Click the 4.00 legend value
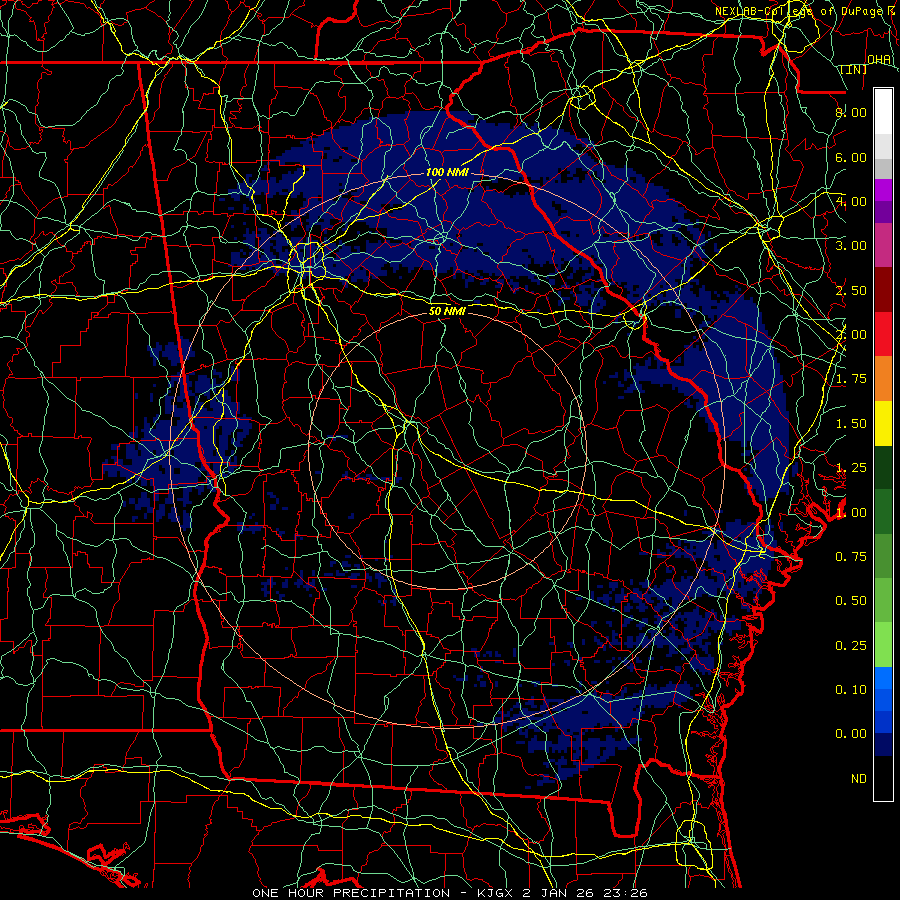The width and height of the screenshot is (900, 900). point(851,201)
